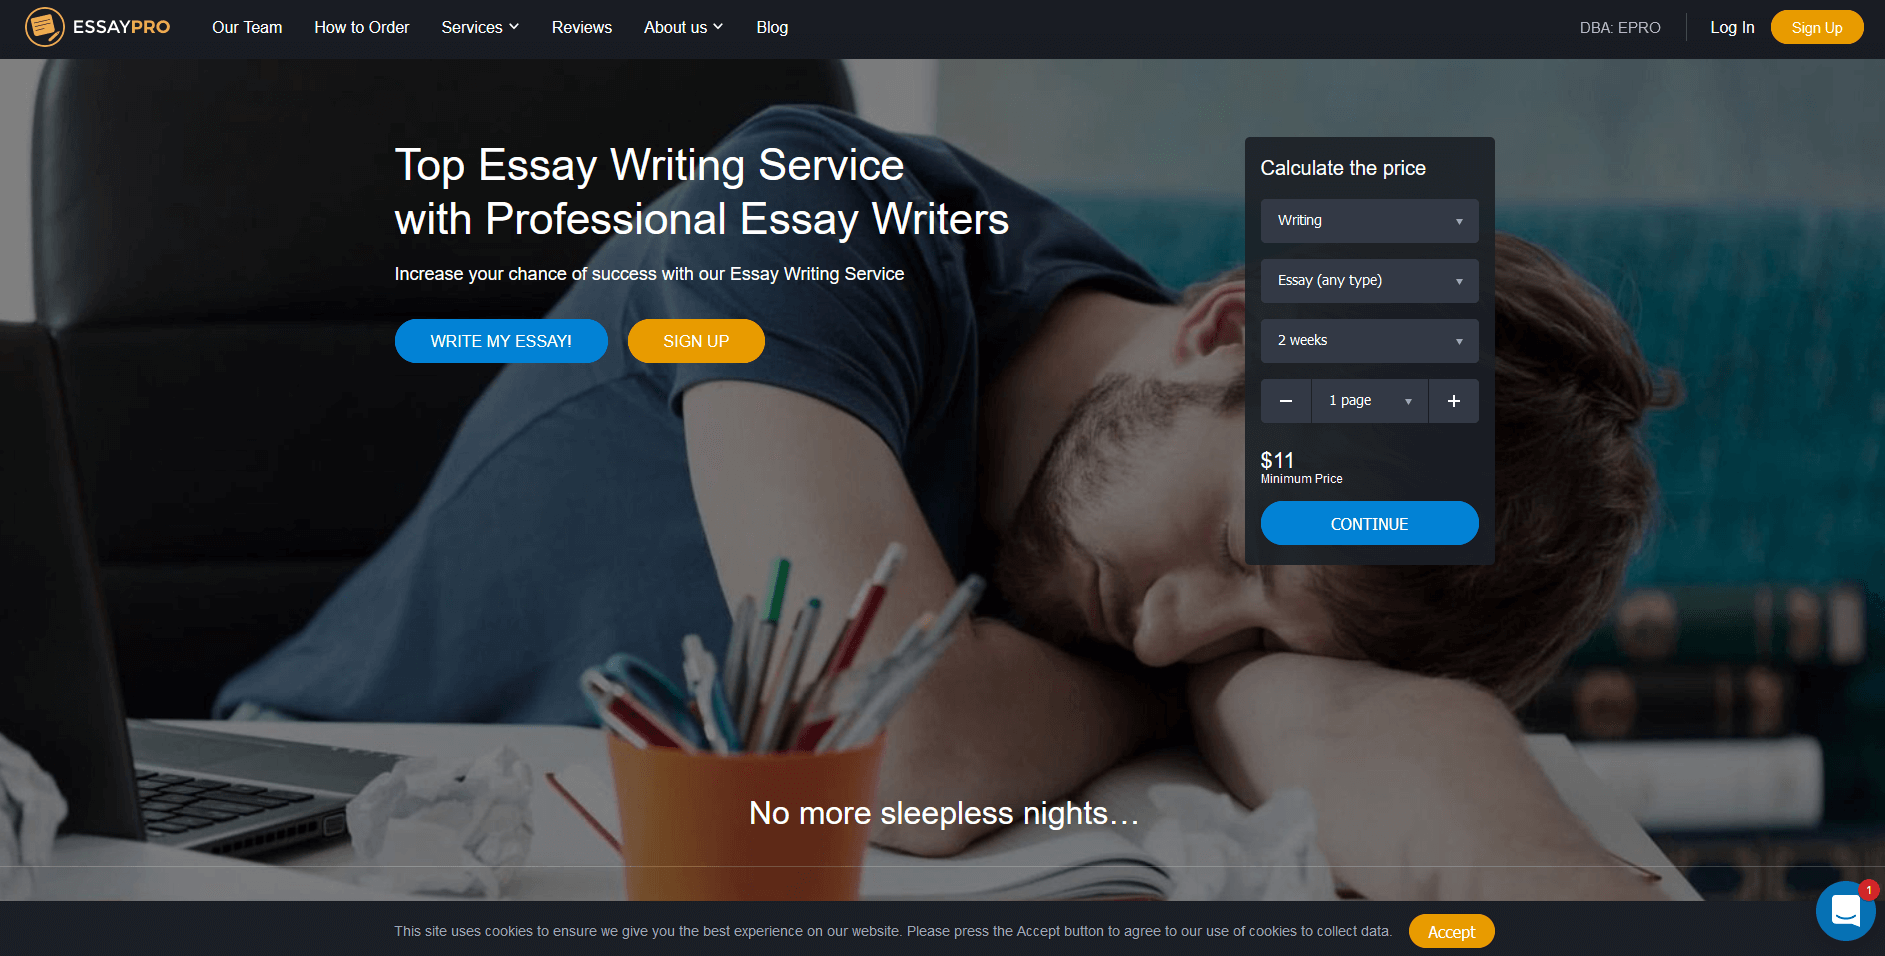Open the 1 page count dropdown
Screen dimensions: 1885x956
(x=1370, y=401)
